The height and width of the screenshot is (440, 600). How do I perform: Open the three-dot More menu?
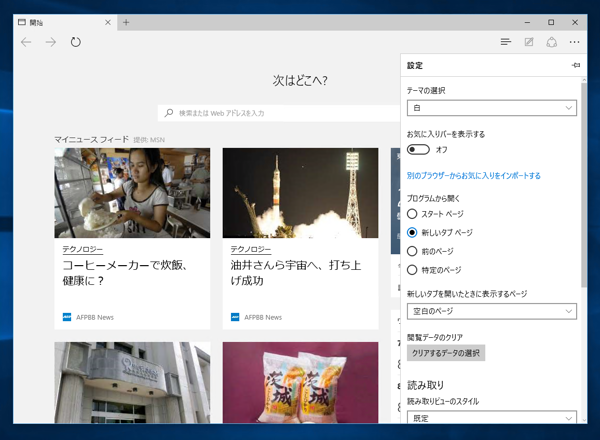pyautogui.click(x=574, y=42)
